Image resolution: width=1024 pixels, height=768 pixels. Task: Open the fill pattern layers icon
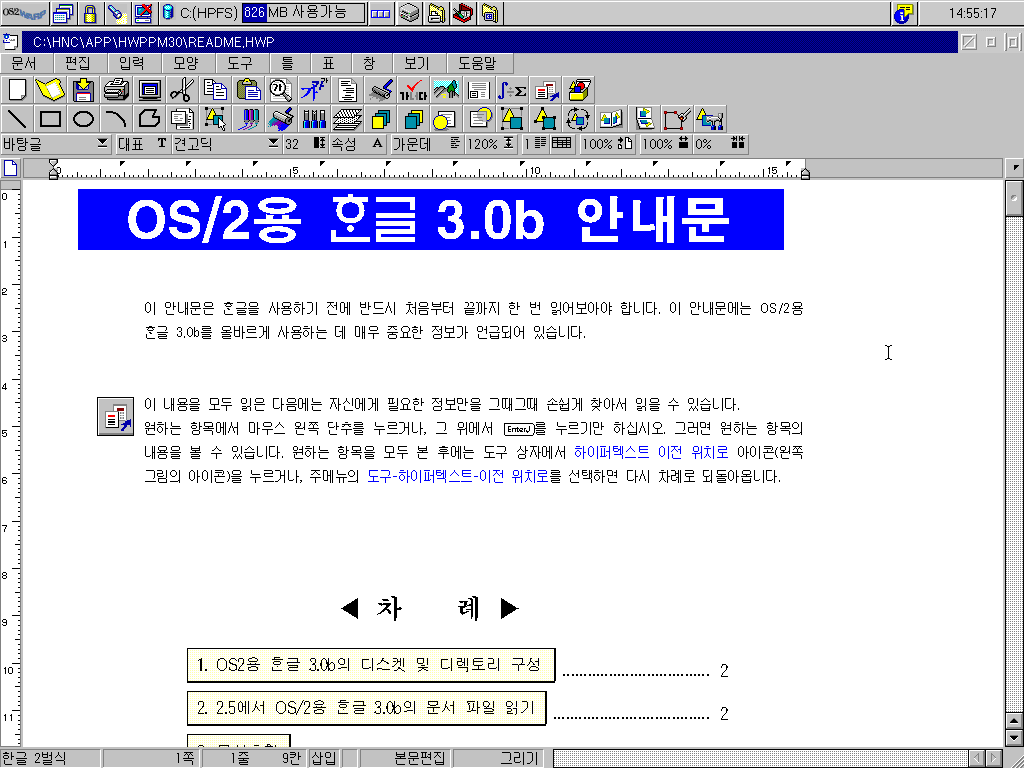(x=347, y=119)
